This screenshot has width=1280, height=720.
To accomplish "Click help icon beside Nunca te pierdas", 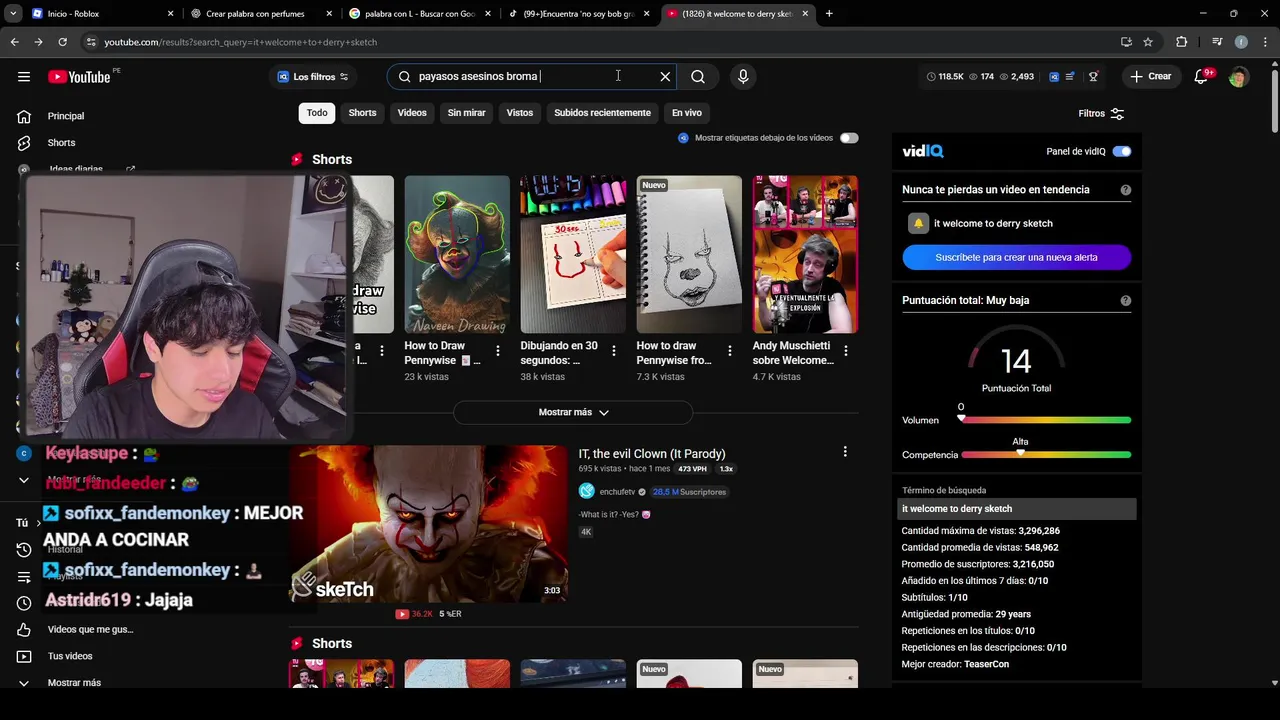I will tap(1126, 190).
